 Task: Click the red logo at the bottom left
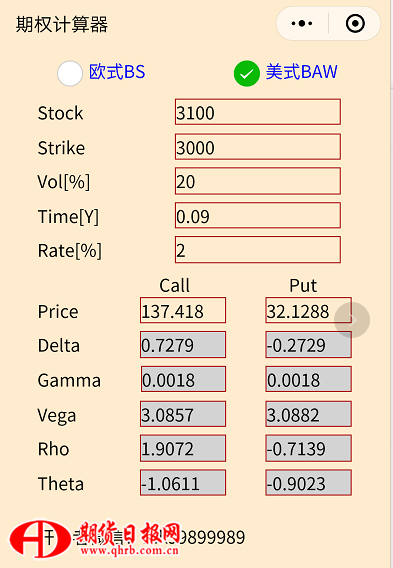[39, 539]
